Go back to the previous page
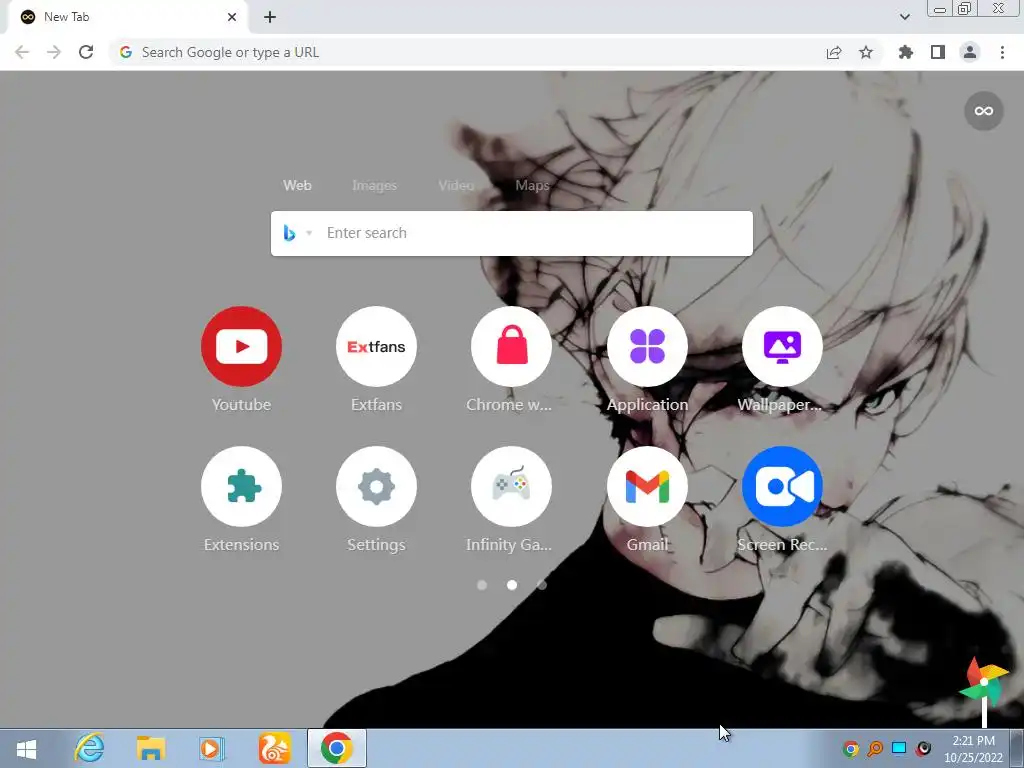 click(x=22, y=52)
